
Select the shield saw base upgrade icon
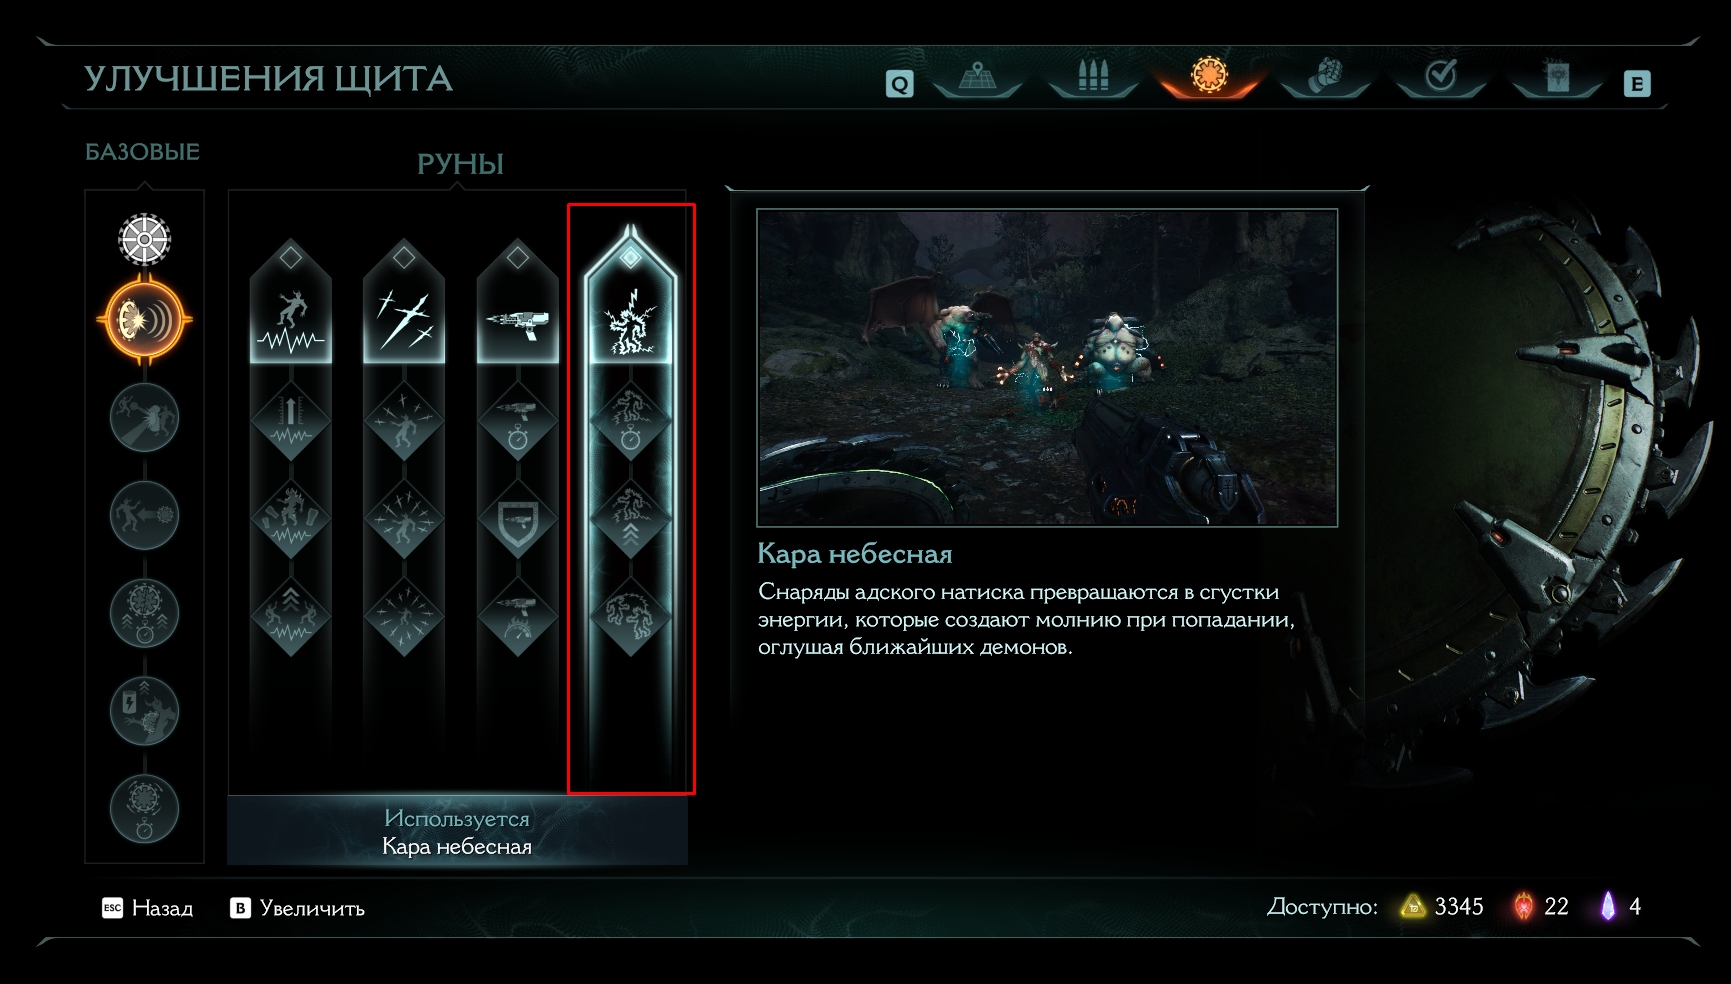pyautogui.click(x=145, y=239)
